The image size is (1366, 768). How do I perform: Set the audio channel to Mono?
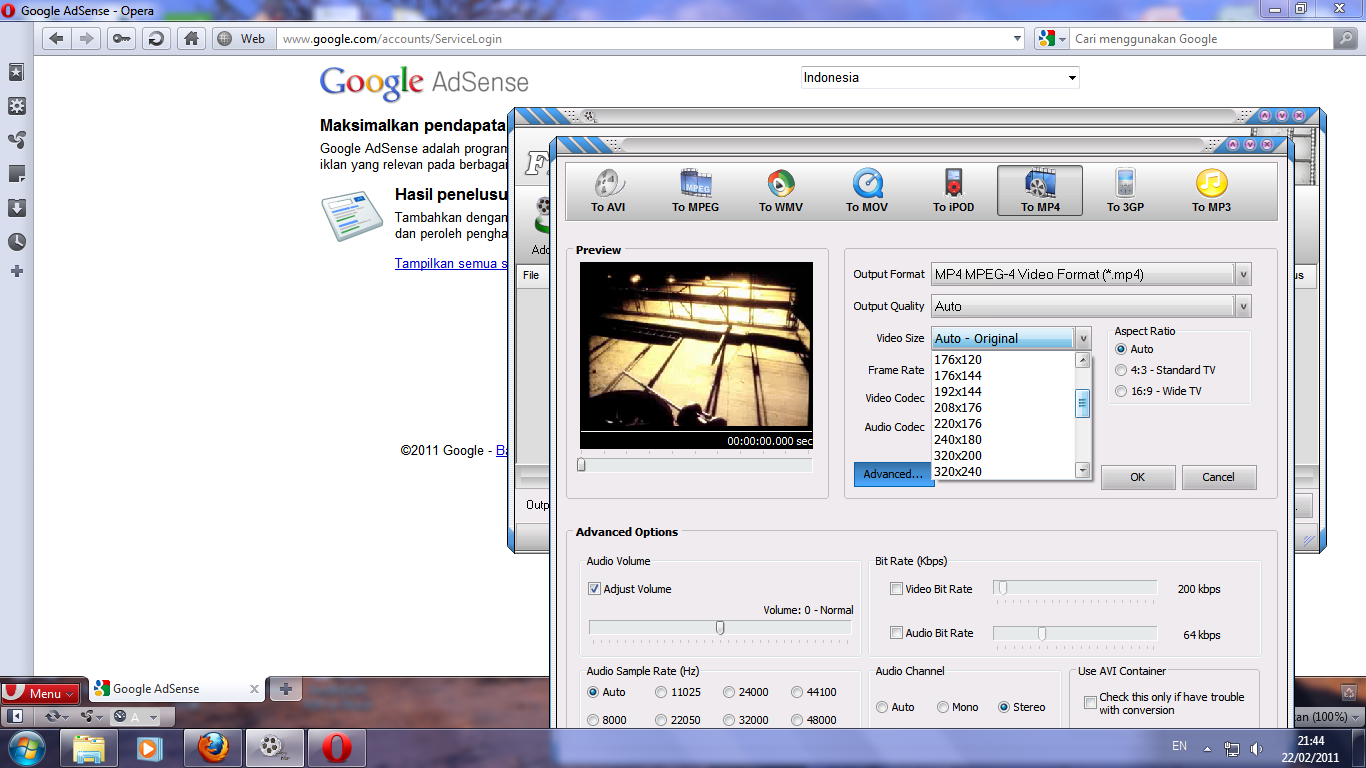click(943, 707)
